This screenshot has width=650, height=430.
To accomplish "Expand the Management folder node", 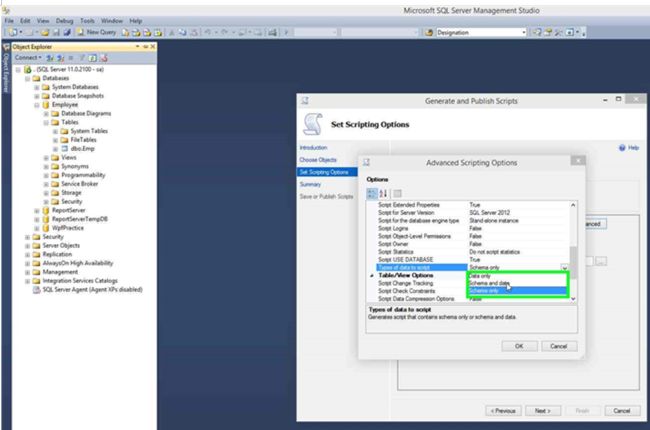I will (27, 272).
